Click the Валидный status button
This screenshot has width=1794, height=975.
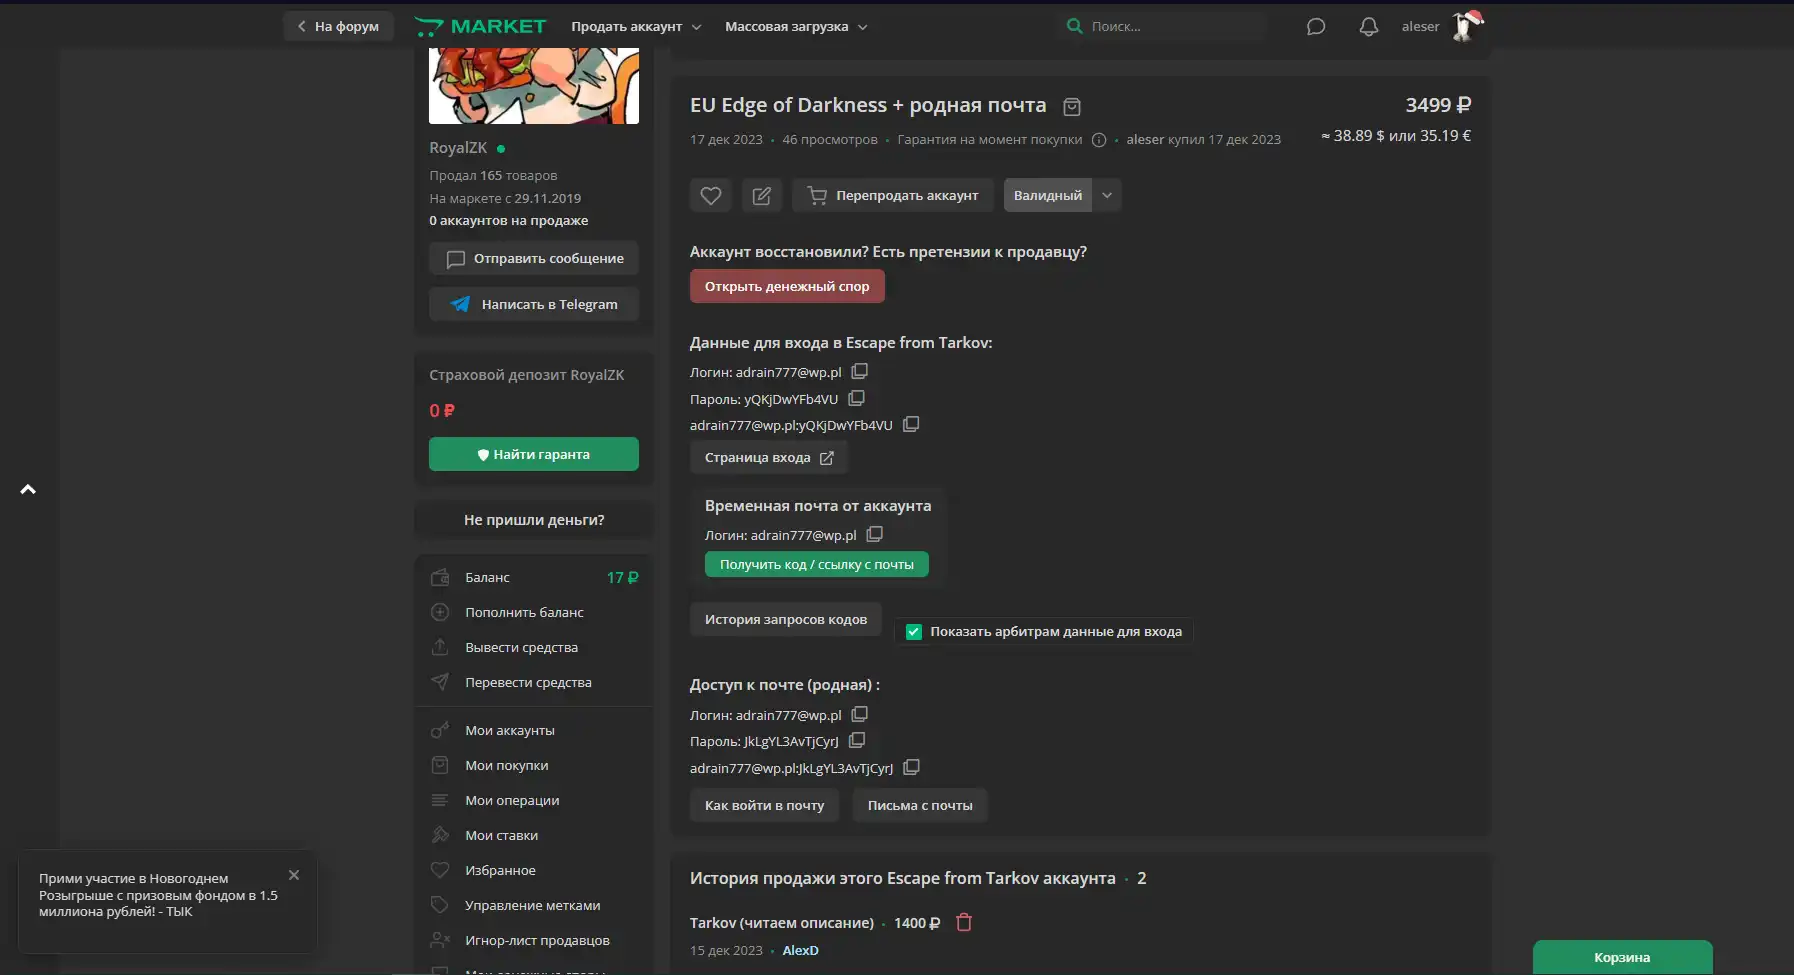point(1047,195)
